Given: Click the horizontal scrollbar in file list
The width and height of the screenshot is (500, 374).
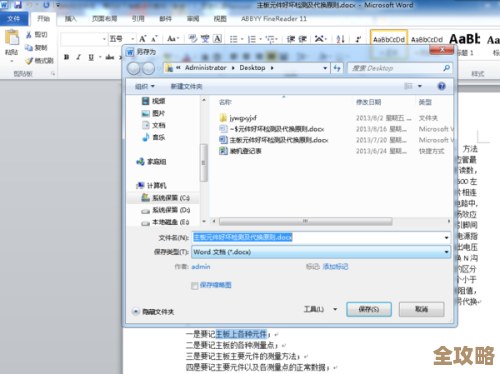Looking at the screenshot, I should (305, 221).
